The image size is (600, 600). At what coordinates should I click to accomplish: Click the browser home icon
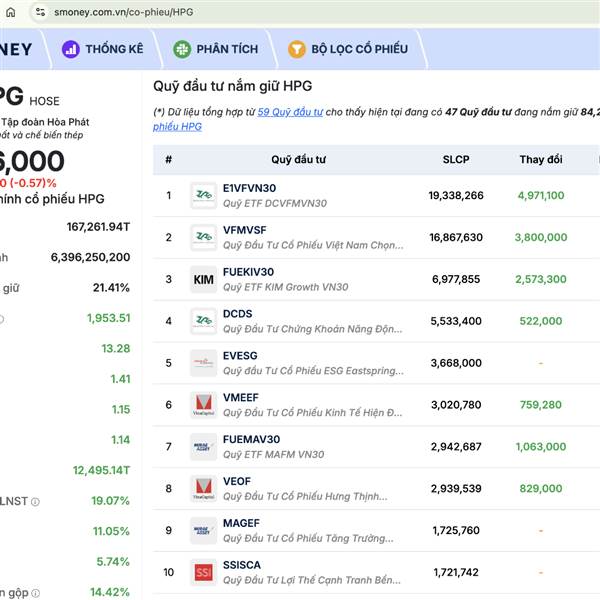coord(11,12)
